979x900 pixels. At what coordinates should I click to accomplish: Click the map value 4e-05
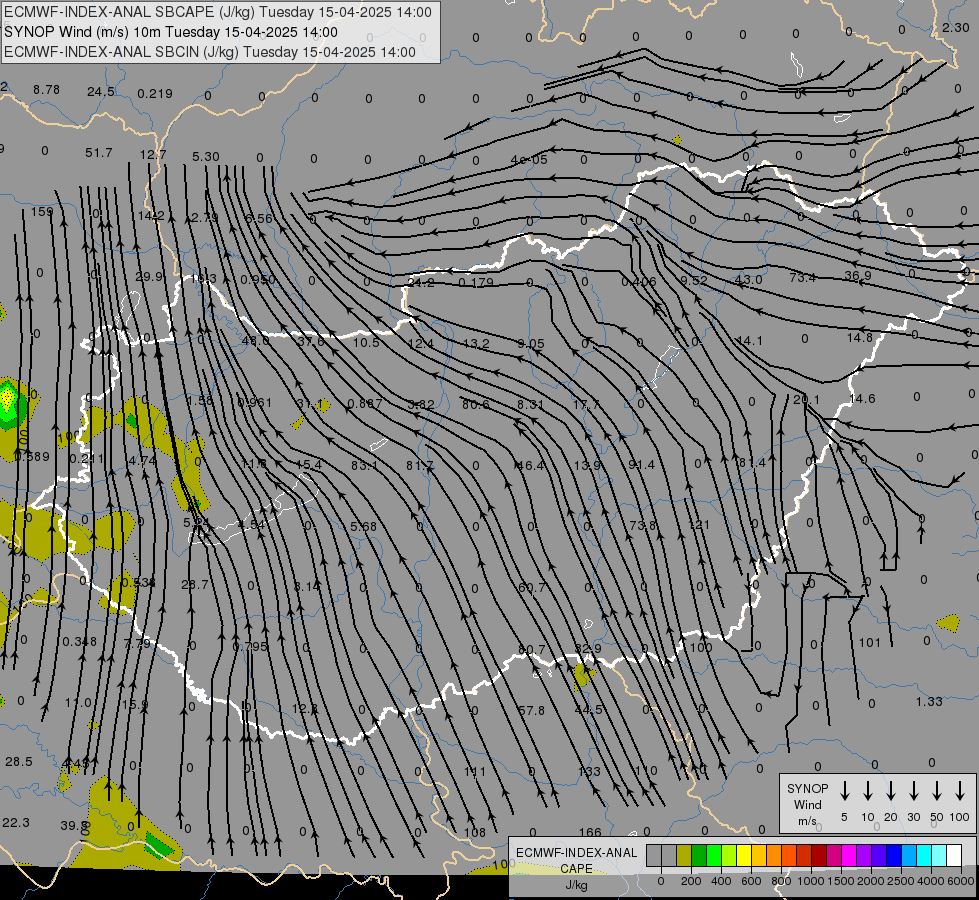tap(529, 160)
